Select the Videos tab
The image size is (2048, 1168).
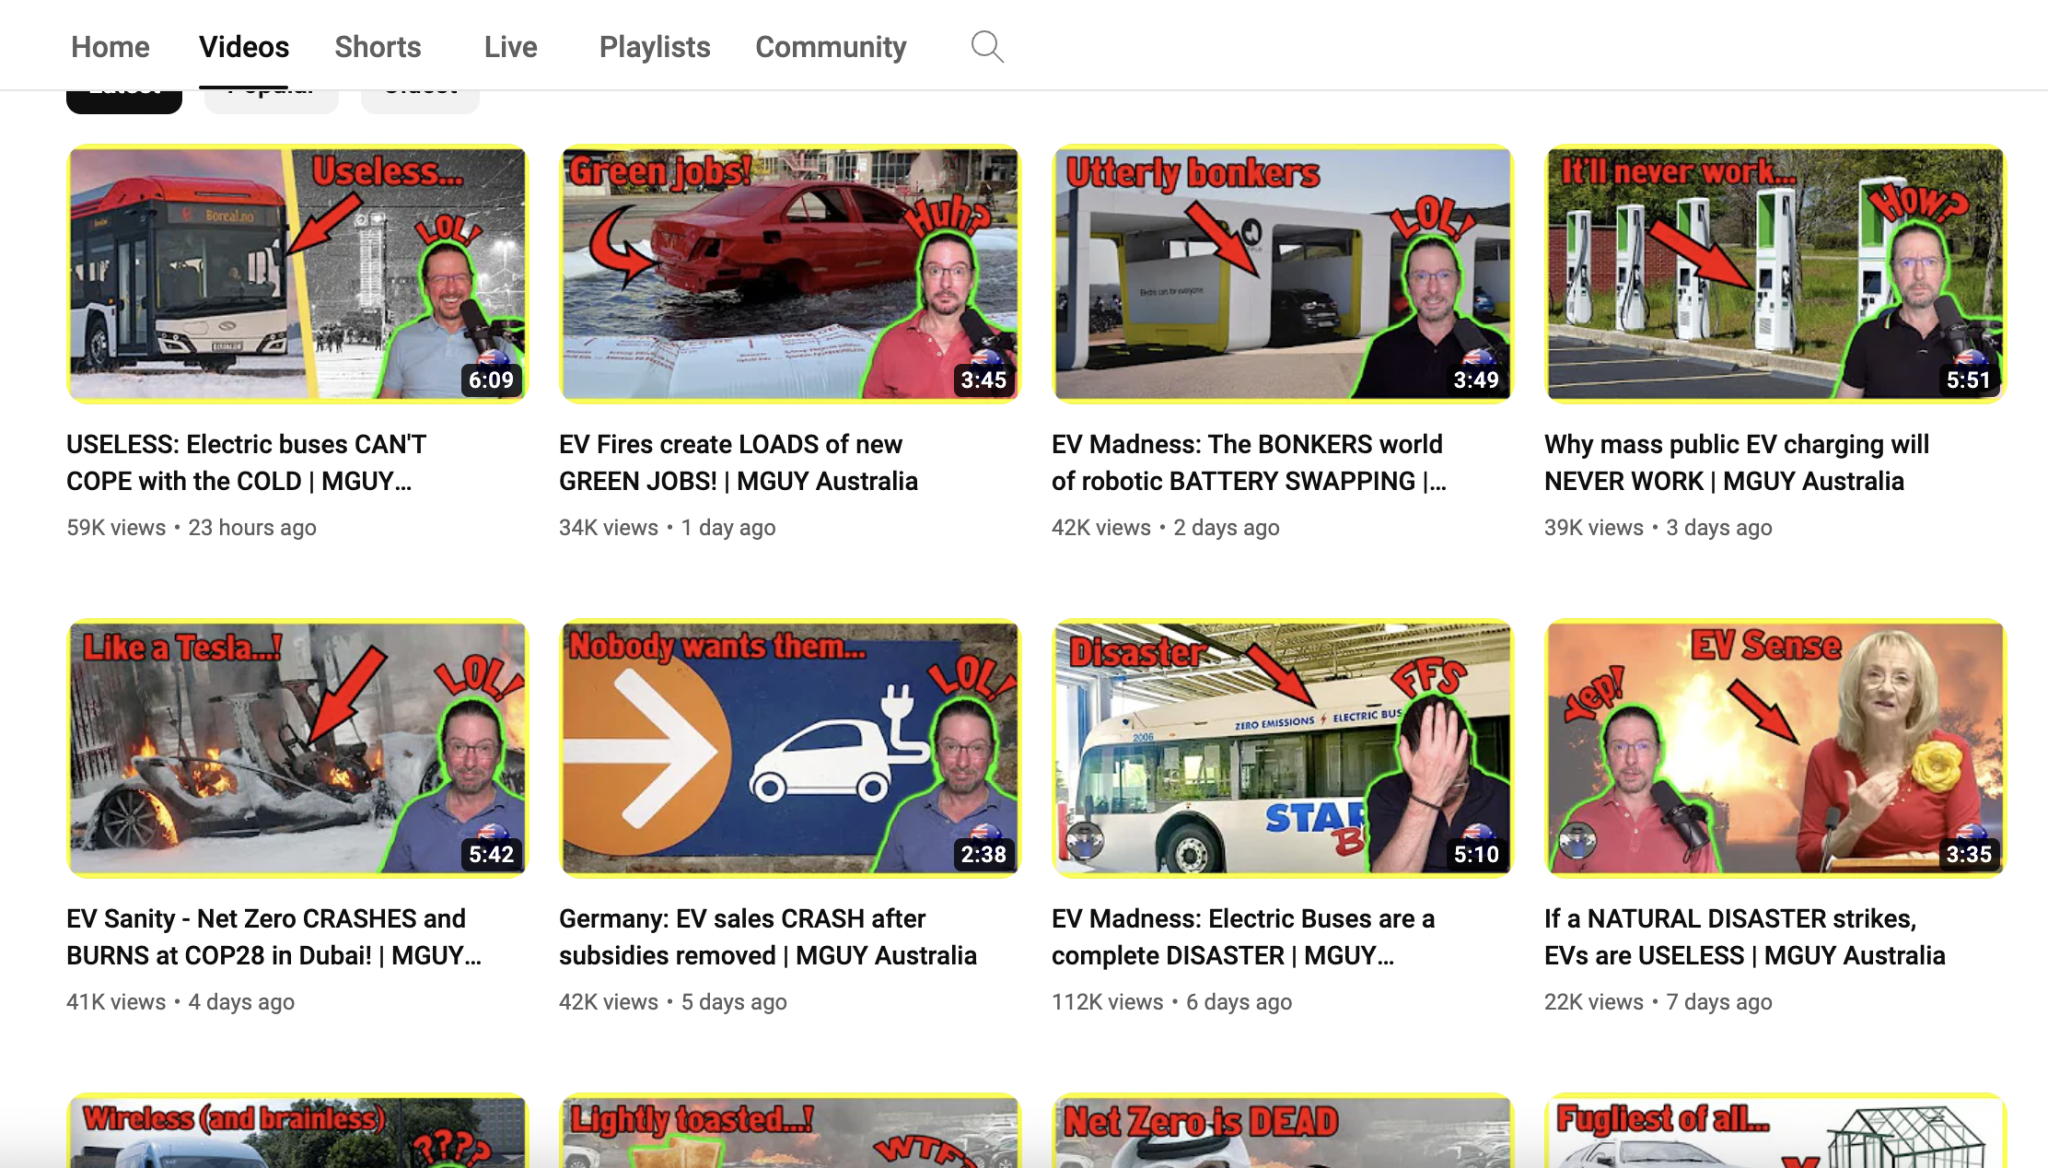point(244,46)
